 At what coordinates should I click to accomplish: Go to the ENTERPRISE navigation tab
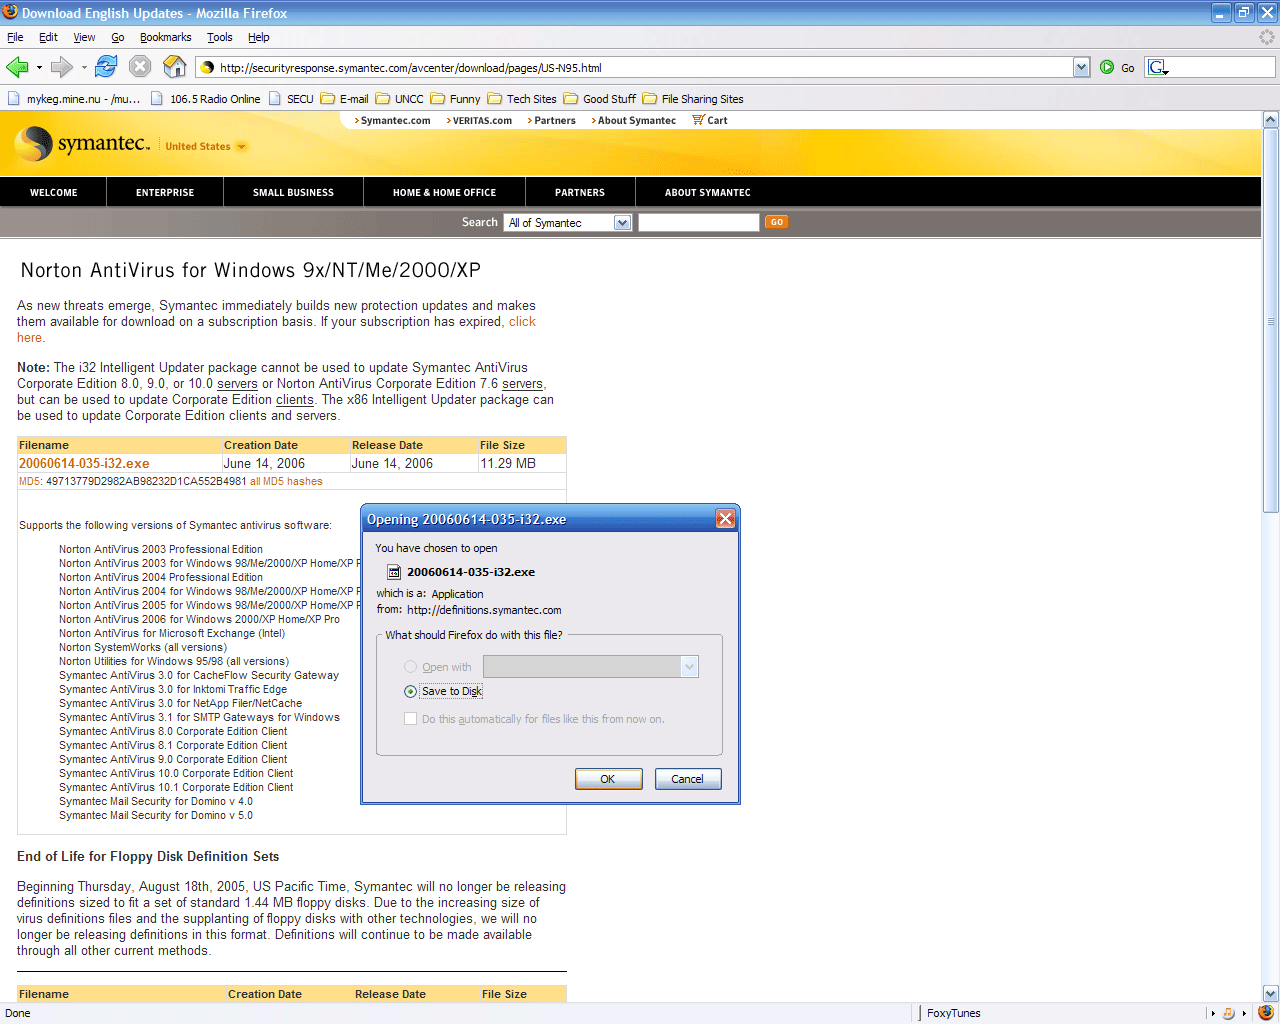(x=165, y=192)
